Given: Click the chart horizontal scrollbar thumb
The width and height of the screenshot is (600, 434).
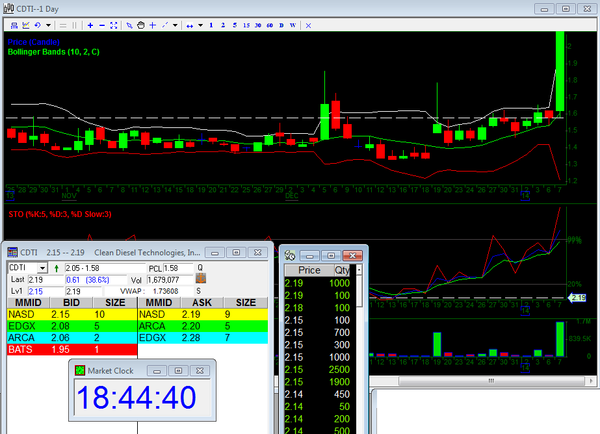Looking at the screenshot, I should (491, 381).
